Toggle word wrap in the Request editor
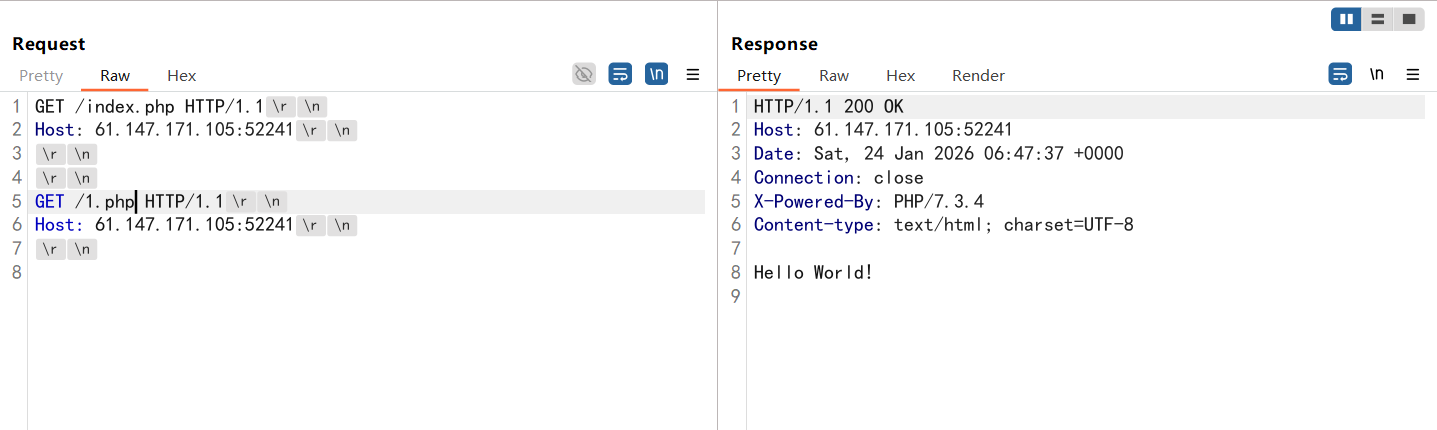Viewport: 1437px width, 430px height. tap(620, 74)
